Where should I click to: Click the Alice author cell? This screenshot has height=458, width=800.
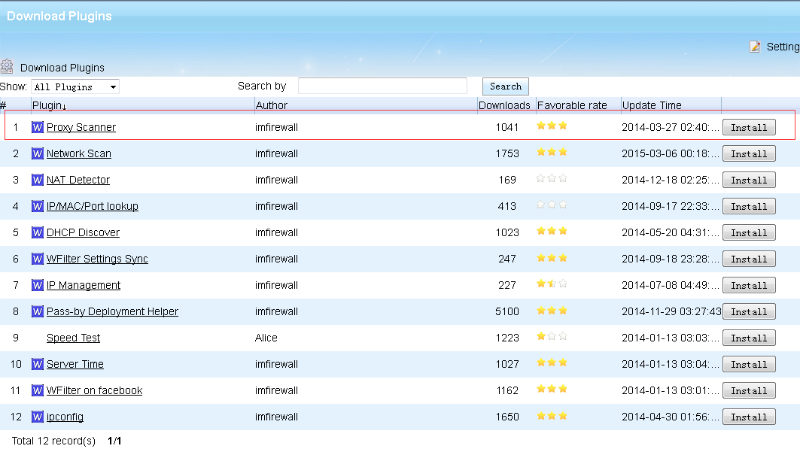266,338
